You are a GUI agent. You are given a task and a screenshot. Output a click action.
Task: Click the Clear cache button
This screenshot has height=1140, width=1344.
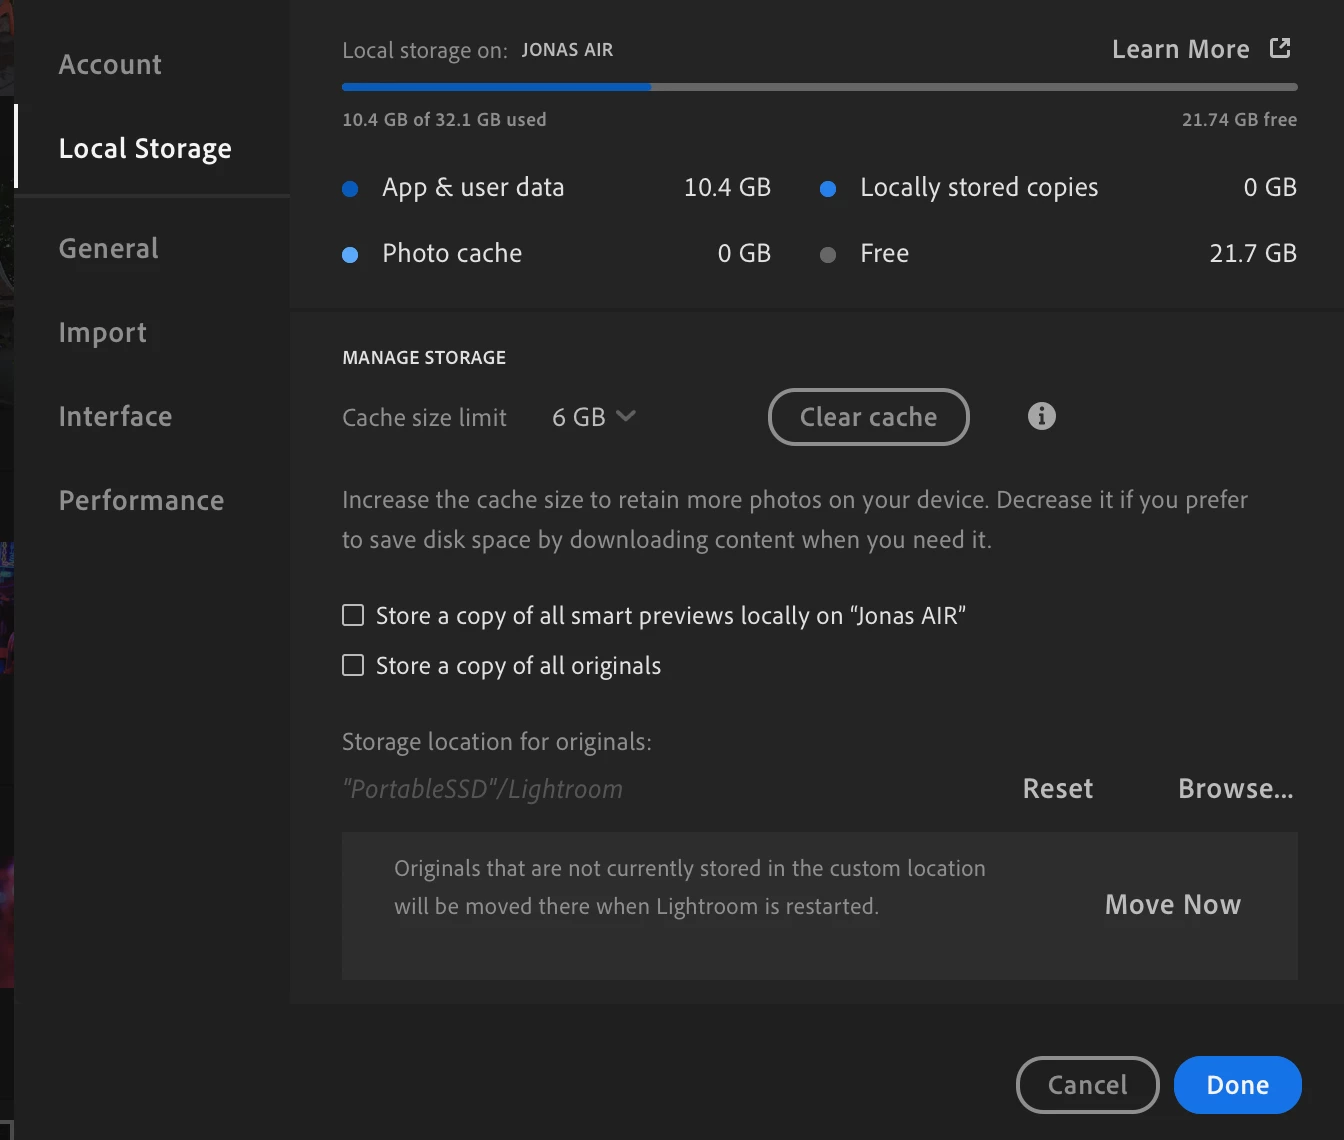click(868, 417)
